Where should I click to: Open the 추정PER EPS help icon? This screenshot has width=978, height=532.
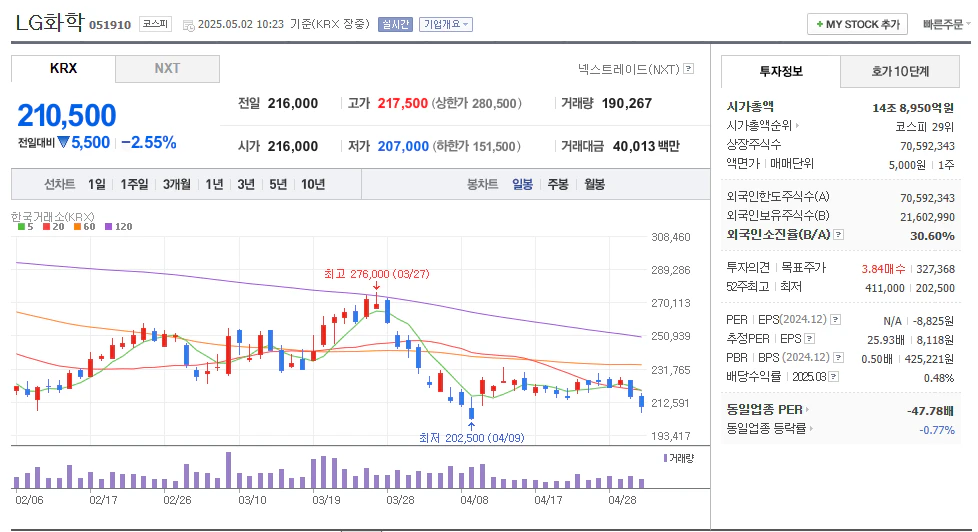pyautogui.click(x=810, y=339)
